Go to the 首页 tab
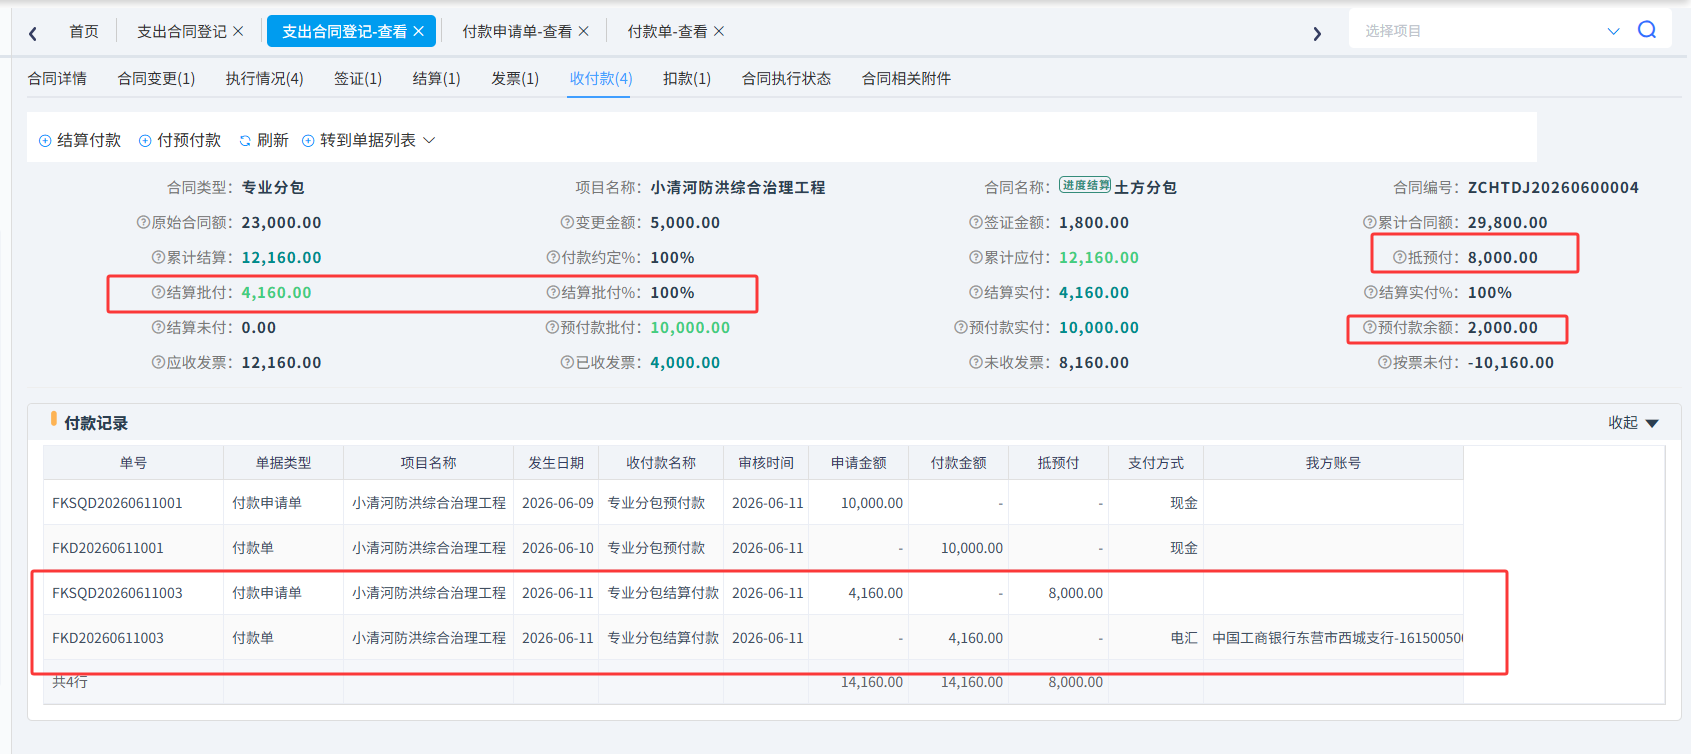The width and height of the screenshot is (1691, 754). tap(84, 31)
